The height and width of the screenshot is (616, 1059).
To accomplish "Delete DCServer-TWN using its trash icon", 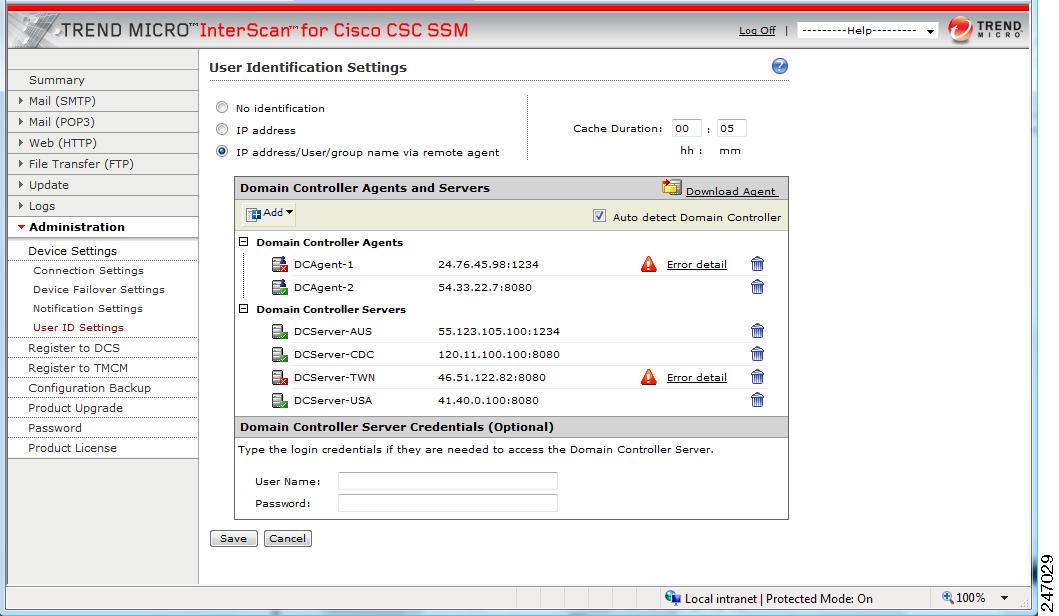I will pos(757,377).
